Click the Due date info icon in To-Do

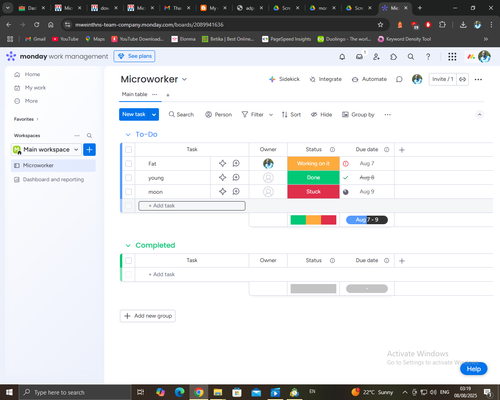click(386, 150)
